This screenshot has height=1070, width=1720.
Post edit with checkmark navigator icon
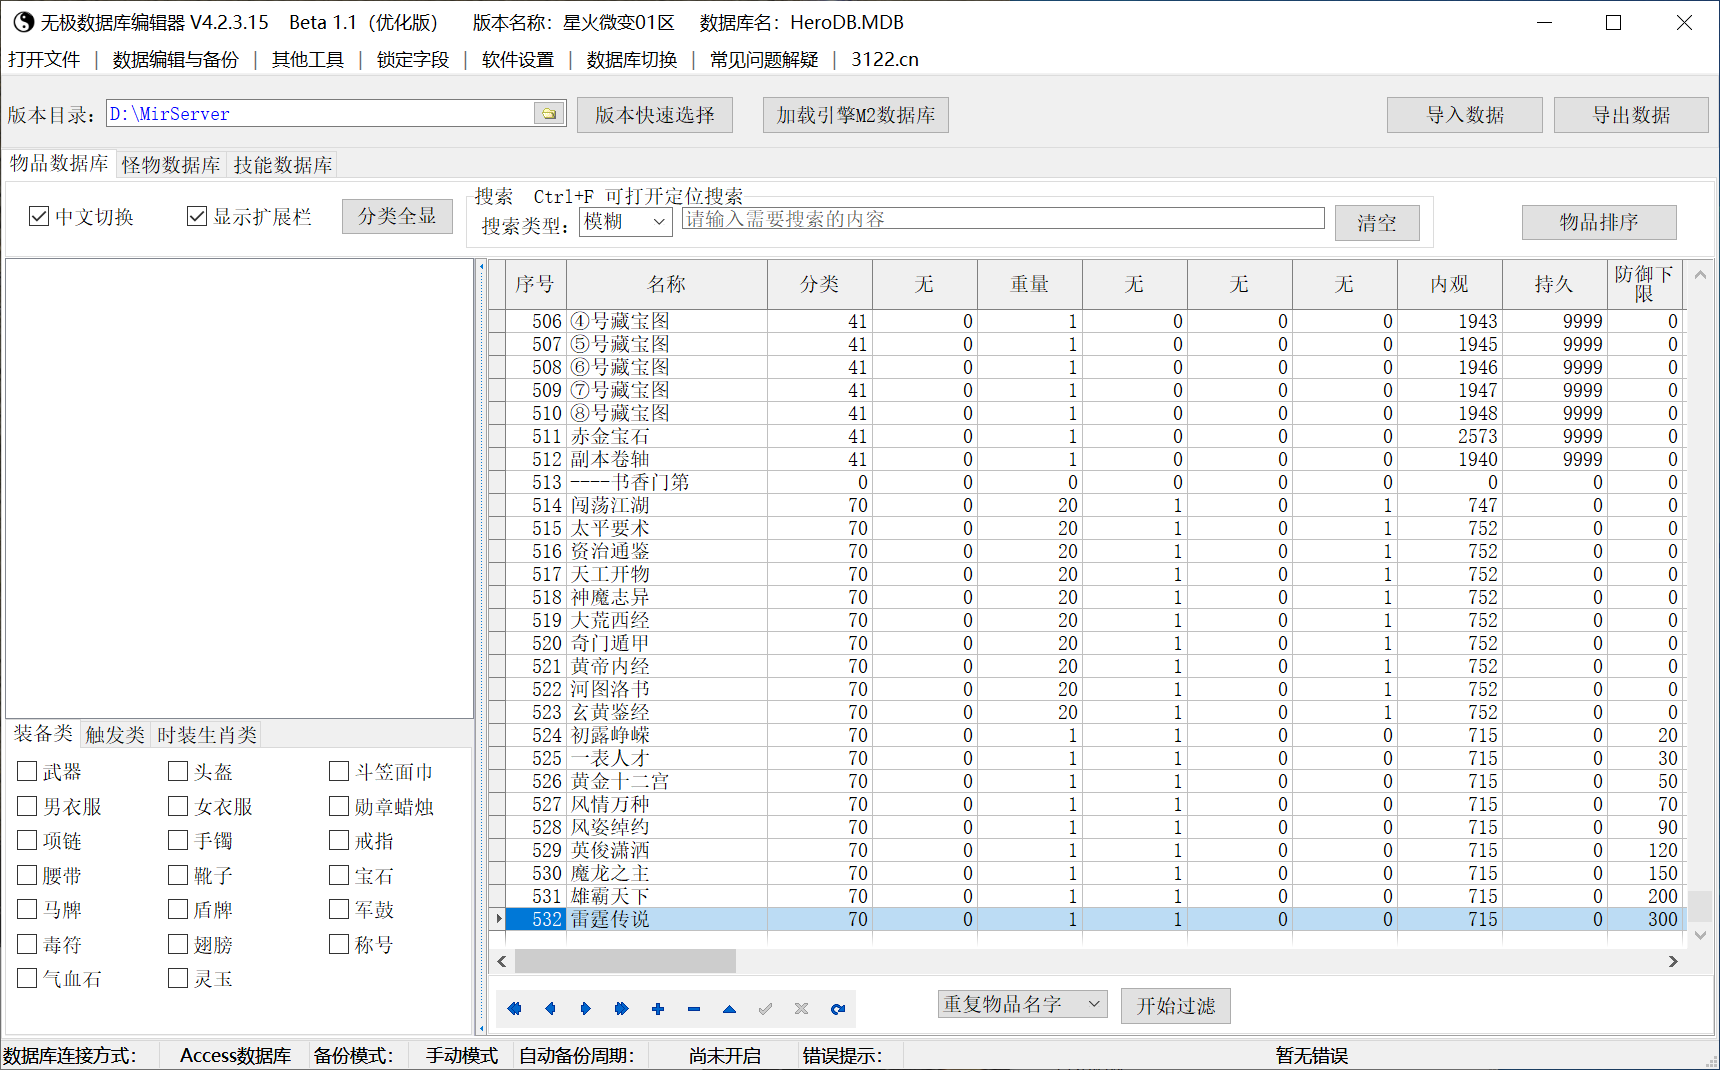[x=766, y=1008]
